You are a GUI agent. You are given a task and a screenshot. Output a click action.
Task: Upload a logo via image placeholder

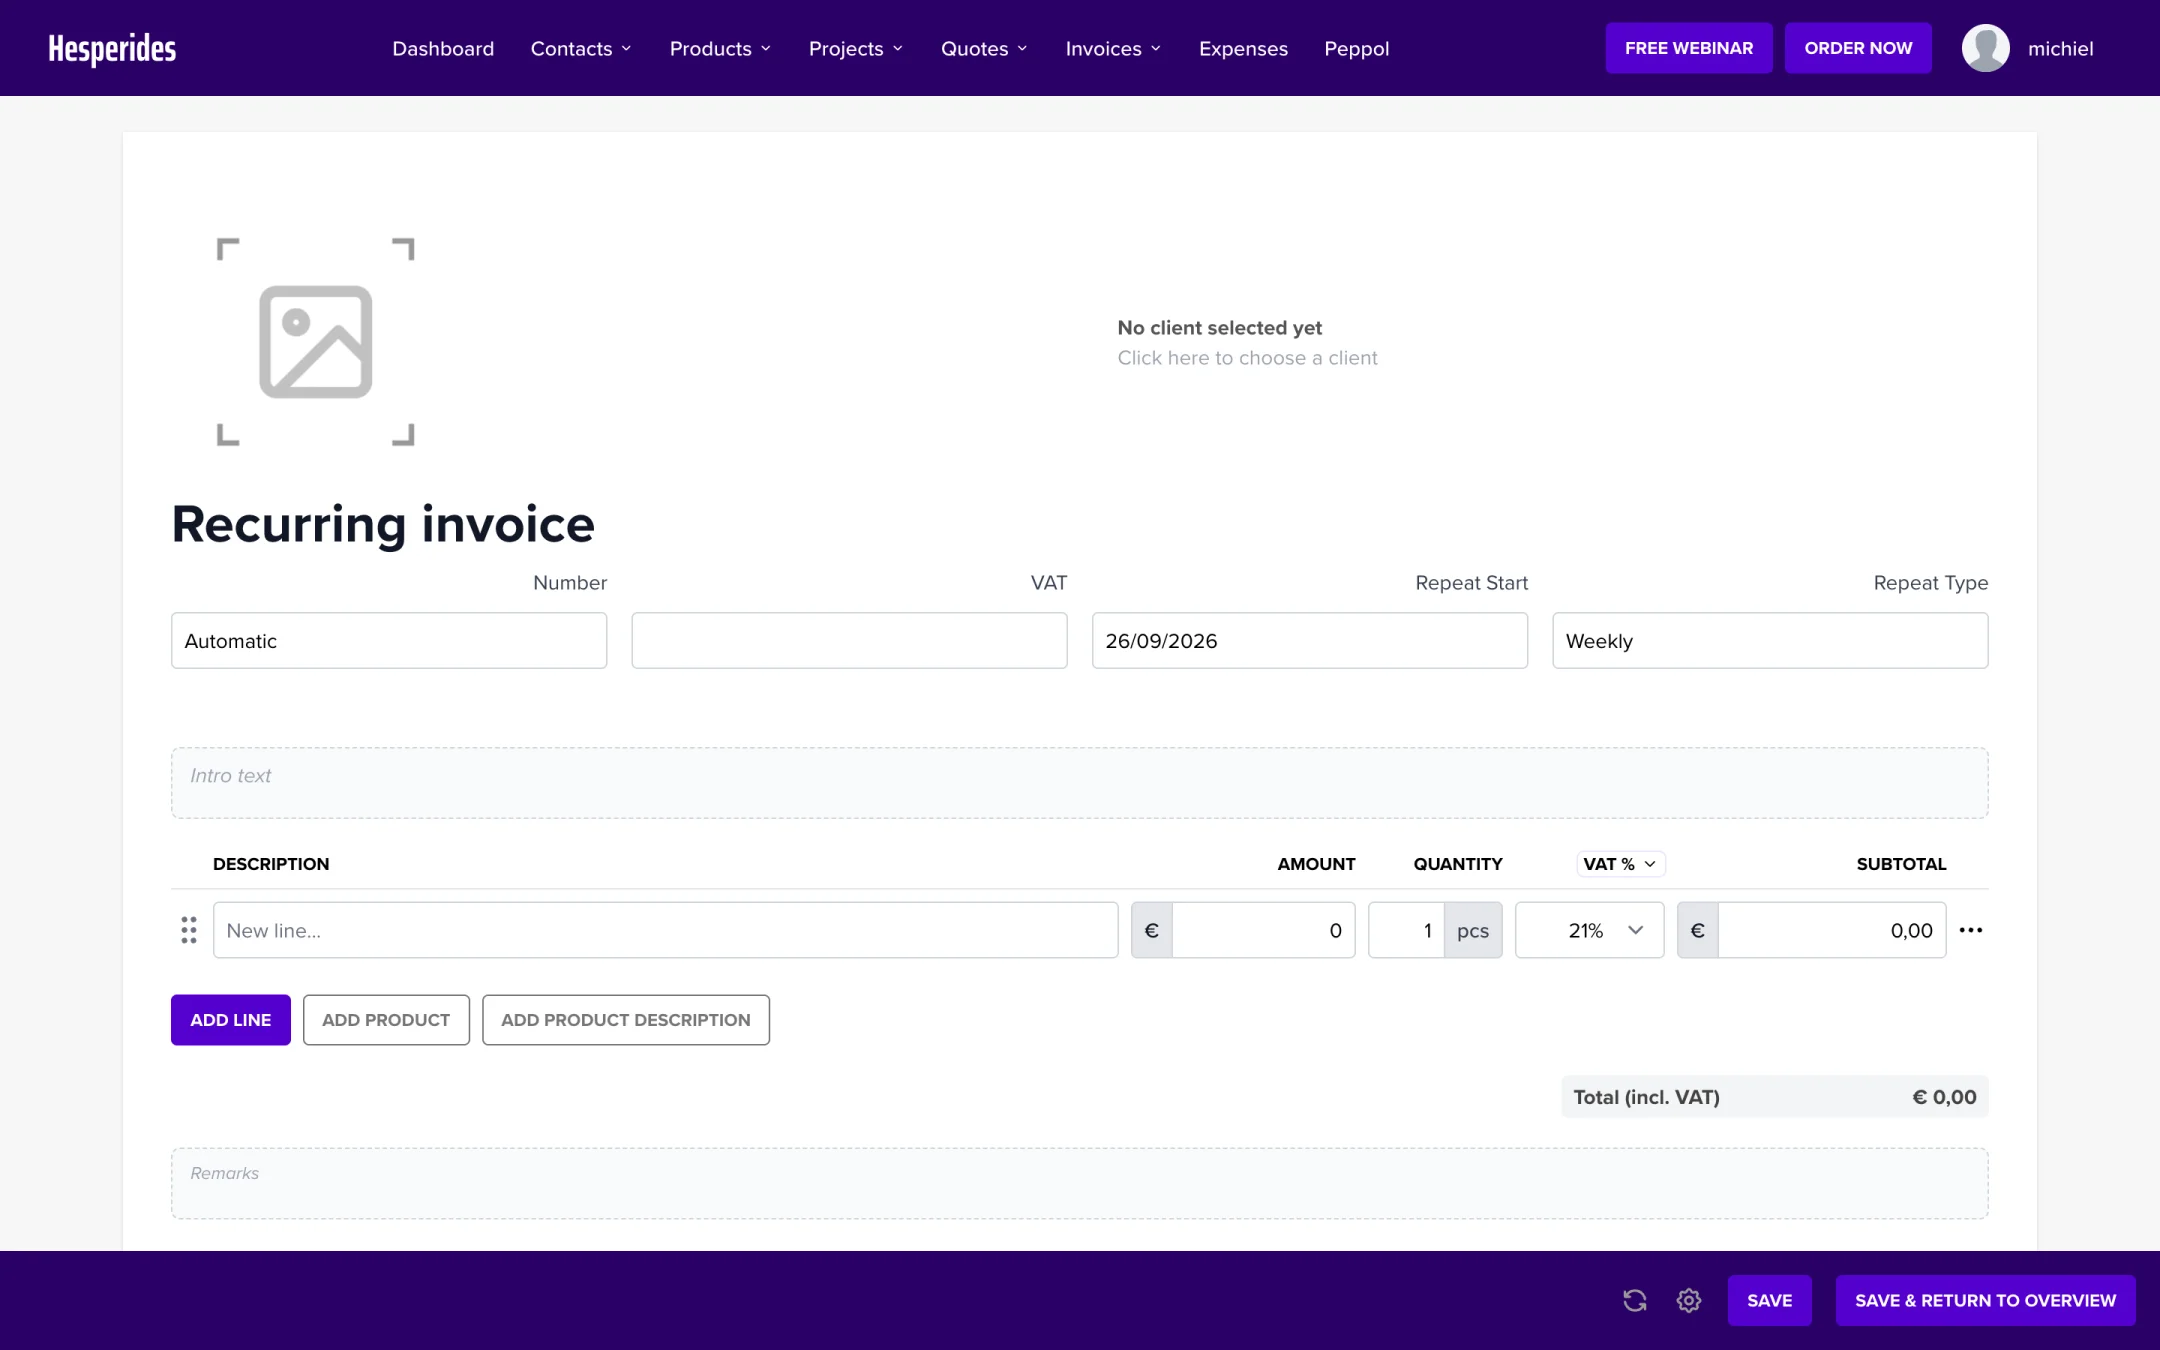point(315,342)
